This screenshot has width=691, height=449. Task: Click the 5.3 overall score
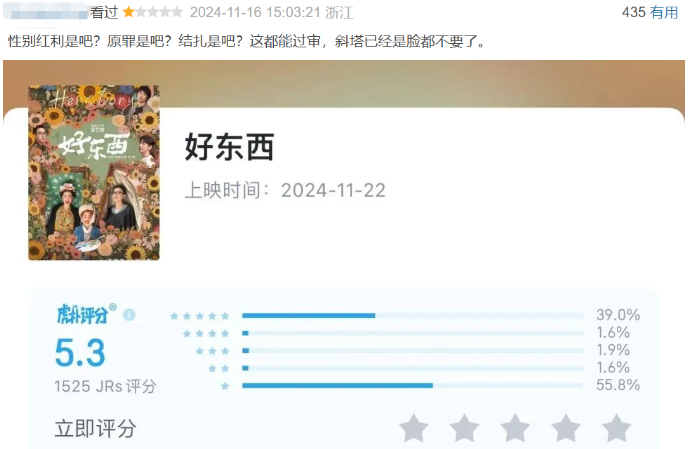pyautogui.click(x=80, y=353)
